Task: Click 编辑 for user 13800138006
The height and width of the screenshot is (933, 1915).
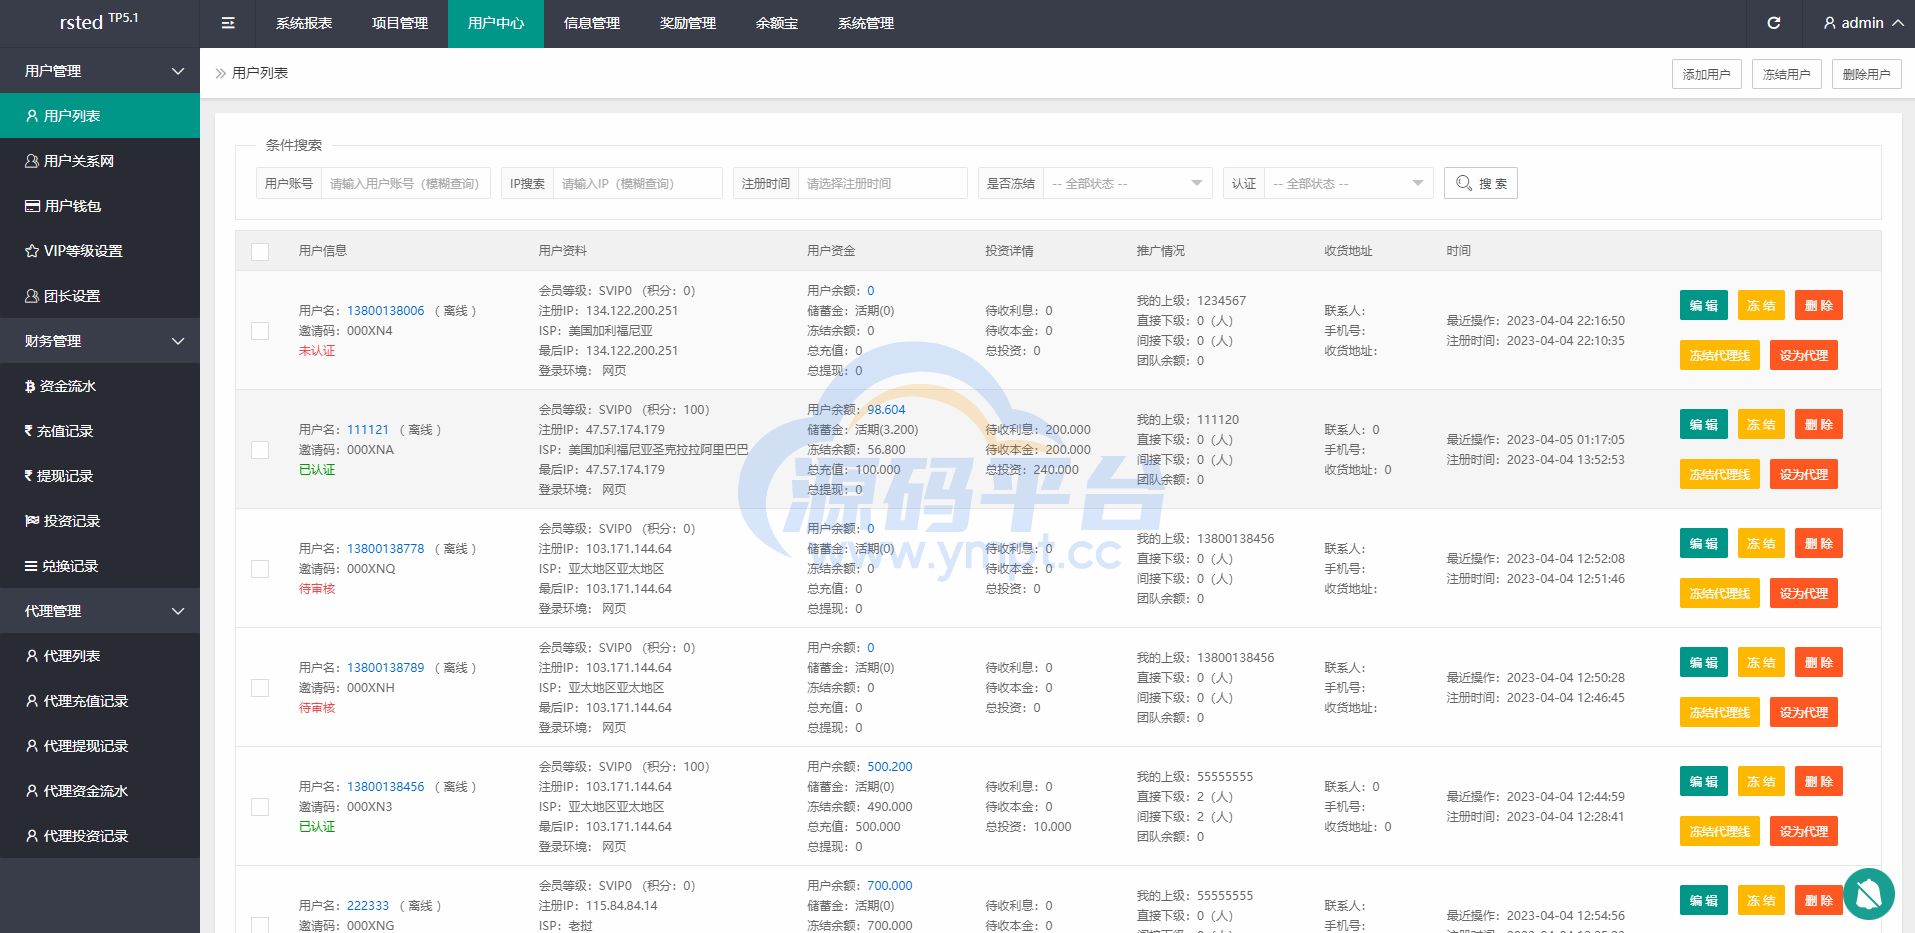Action: 1704,305
